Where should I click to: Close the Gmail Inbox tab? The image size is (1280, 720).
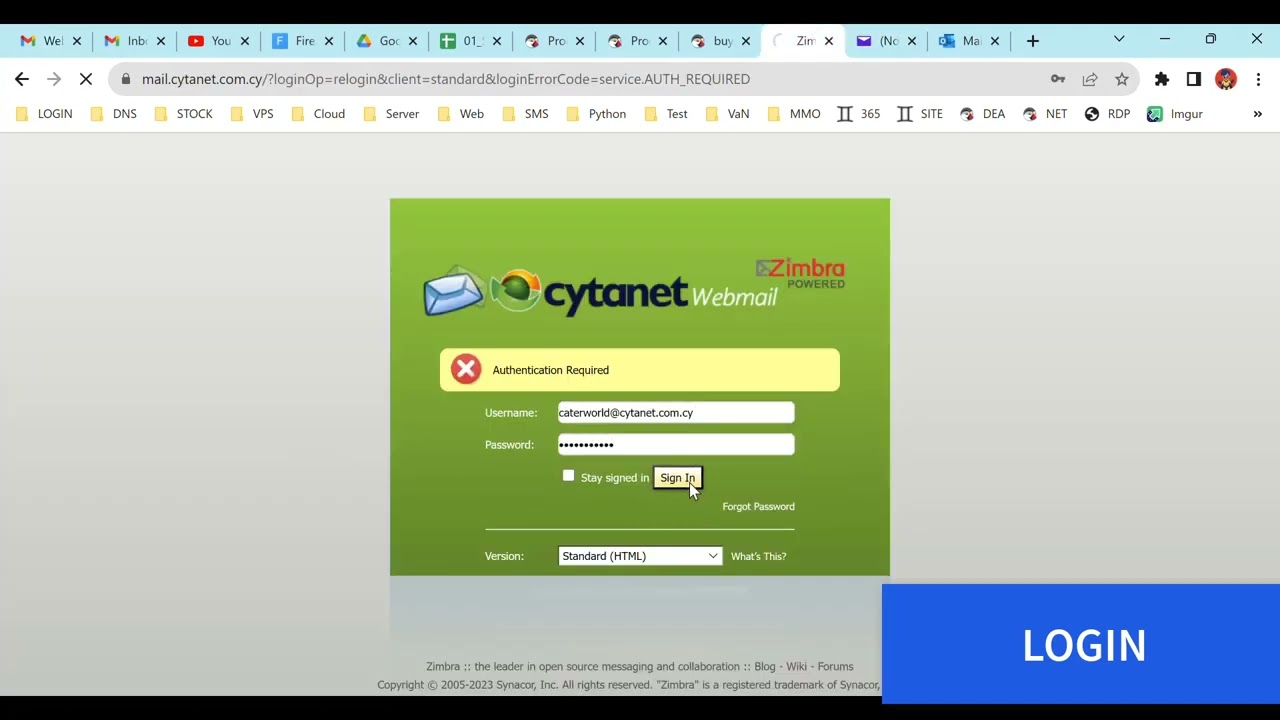pyautogui.click(x=160, y=41)
